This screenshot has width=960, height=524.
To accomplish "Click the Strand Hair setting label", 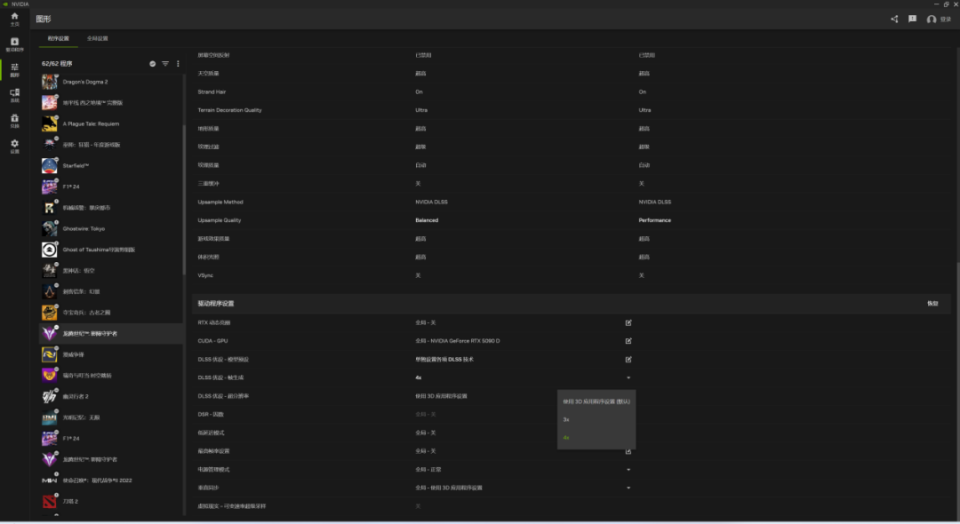I will [212, 92].
